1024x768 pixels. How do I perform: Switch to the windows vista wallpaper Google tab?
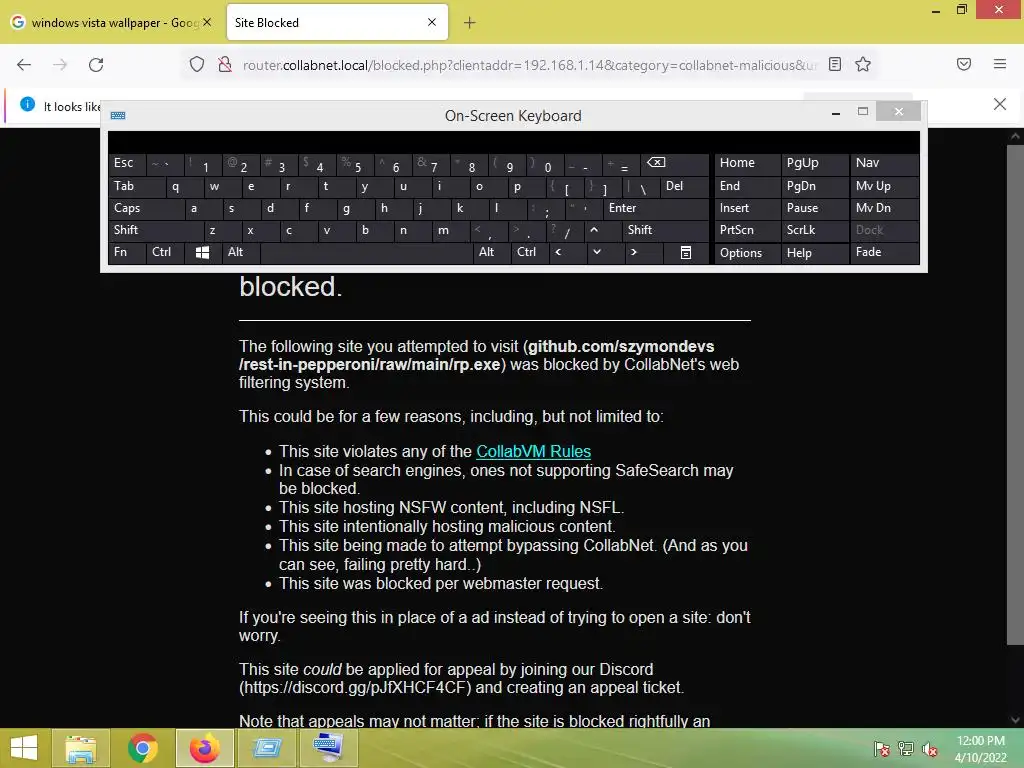[x=112, y=22]
